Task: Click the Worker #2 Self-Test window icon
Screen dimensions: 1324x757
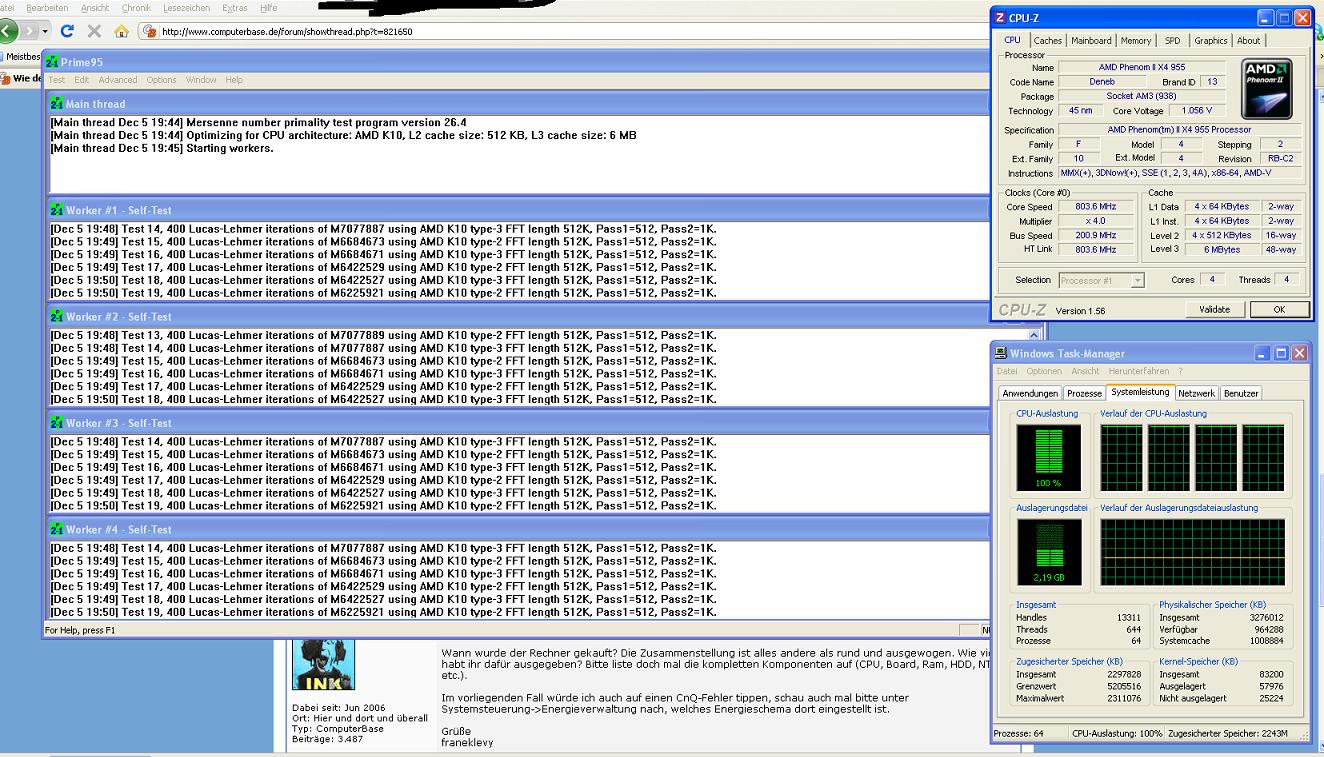Action: point(57,316)
